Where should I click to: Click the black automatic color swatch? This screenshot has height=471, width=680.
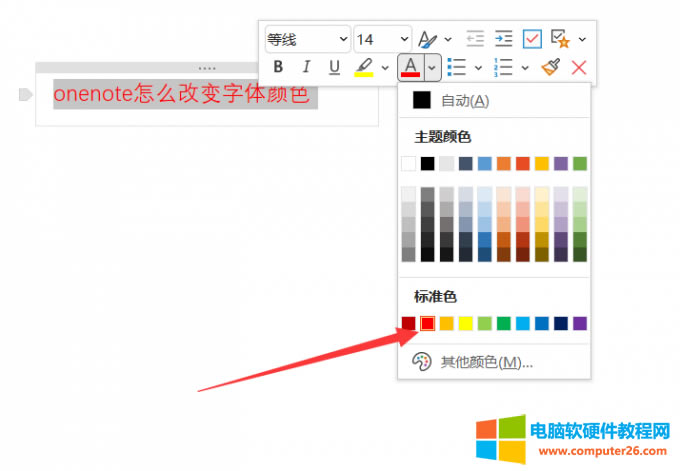pos(422,100)
